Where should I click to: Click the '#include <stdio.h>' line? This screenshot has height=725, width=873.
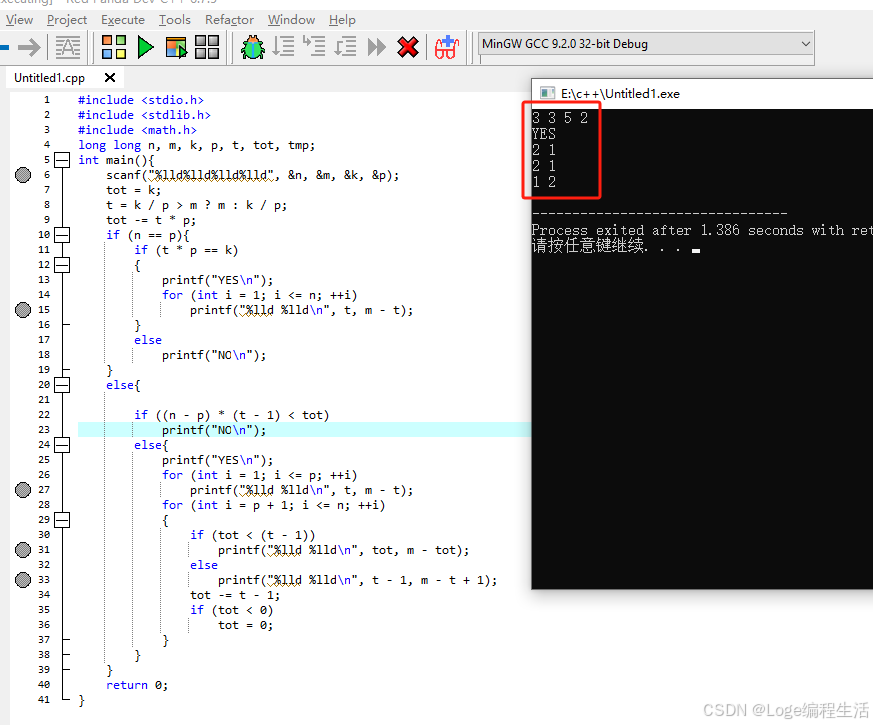point(141,100)
